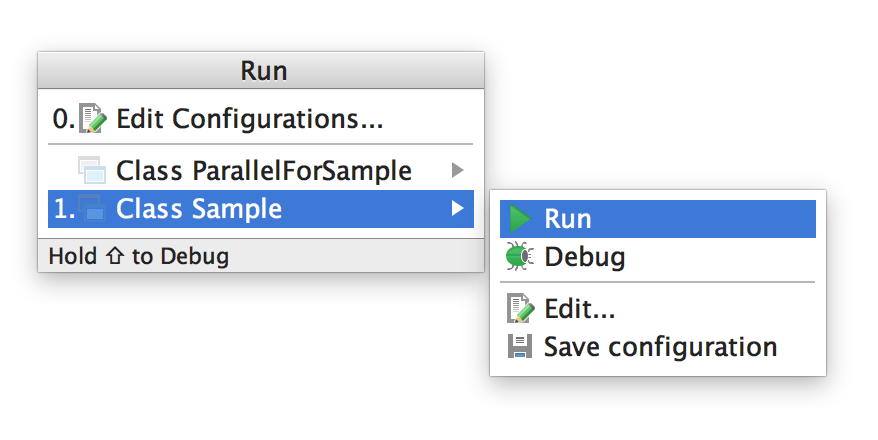Choose the Debug label in the submenu
Image resolution: width=878 pixels, height=440 pixels.
pyautogui.click(x=585, y=257)
